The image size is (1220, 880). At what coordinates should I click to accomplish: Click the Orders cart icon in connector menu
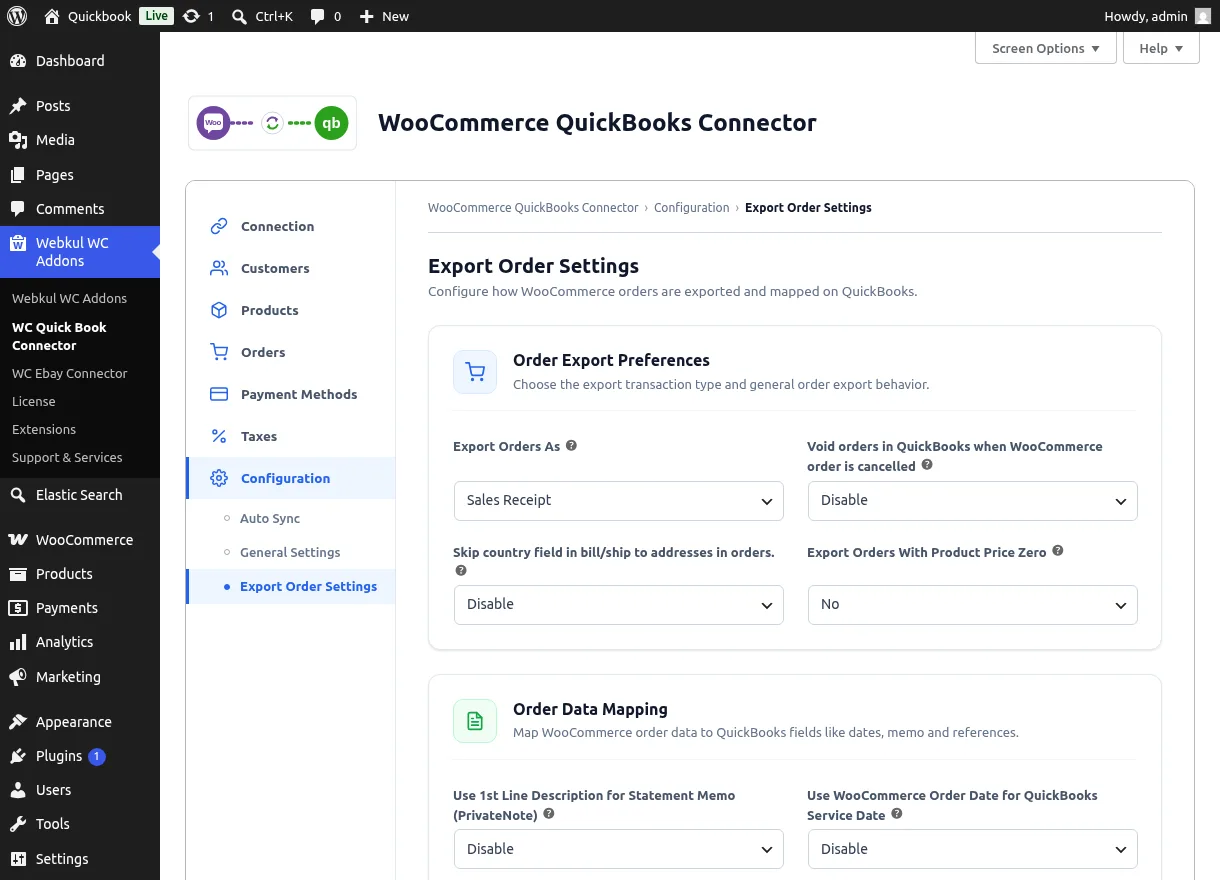(219, 352)
